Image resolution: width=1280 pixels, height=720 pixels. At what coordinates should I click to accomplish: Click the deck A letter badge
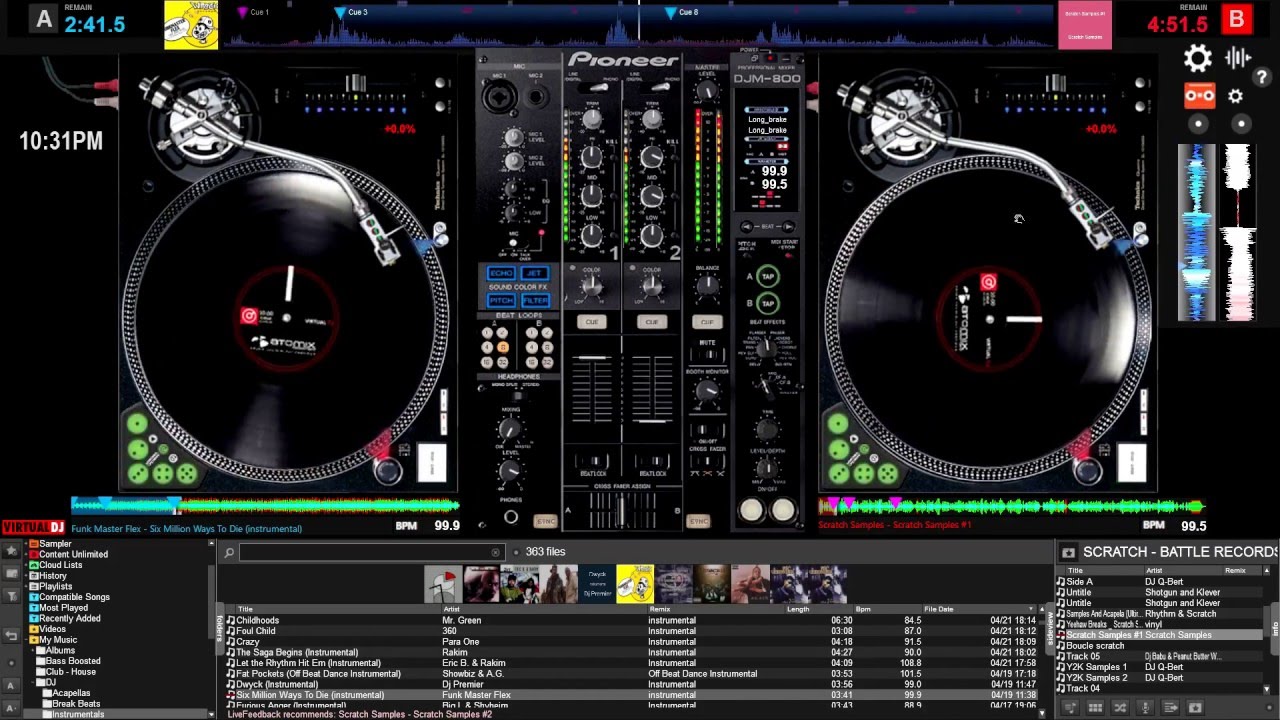pos(43,20)
